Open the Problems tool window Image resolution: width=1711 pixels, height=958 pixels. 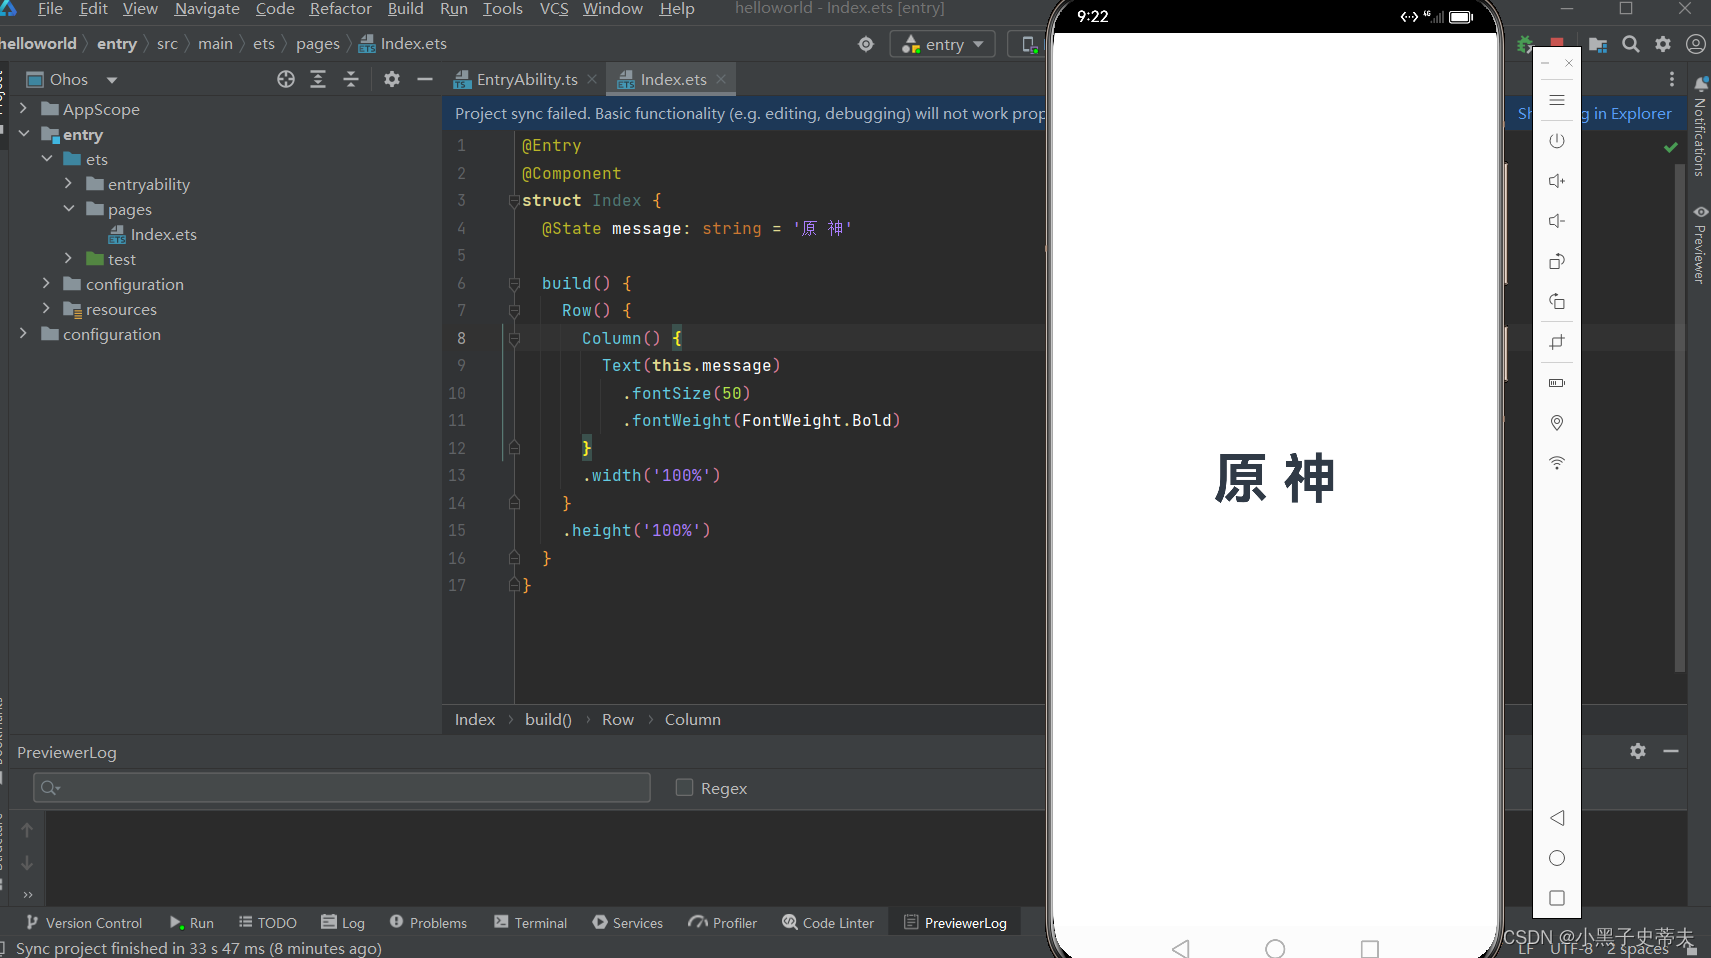[x=428, y=922]
